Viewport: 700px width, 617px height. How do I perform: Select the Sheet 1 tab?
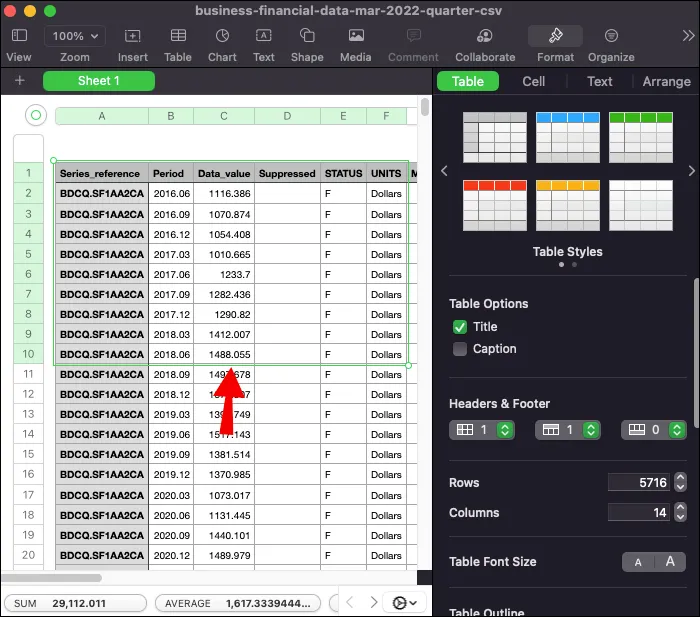(x=99, y=81)
